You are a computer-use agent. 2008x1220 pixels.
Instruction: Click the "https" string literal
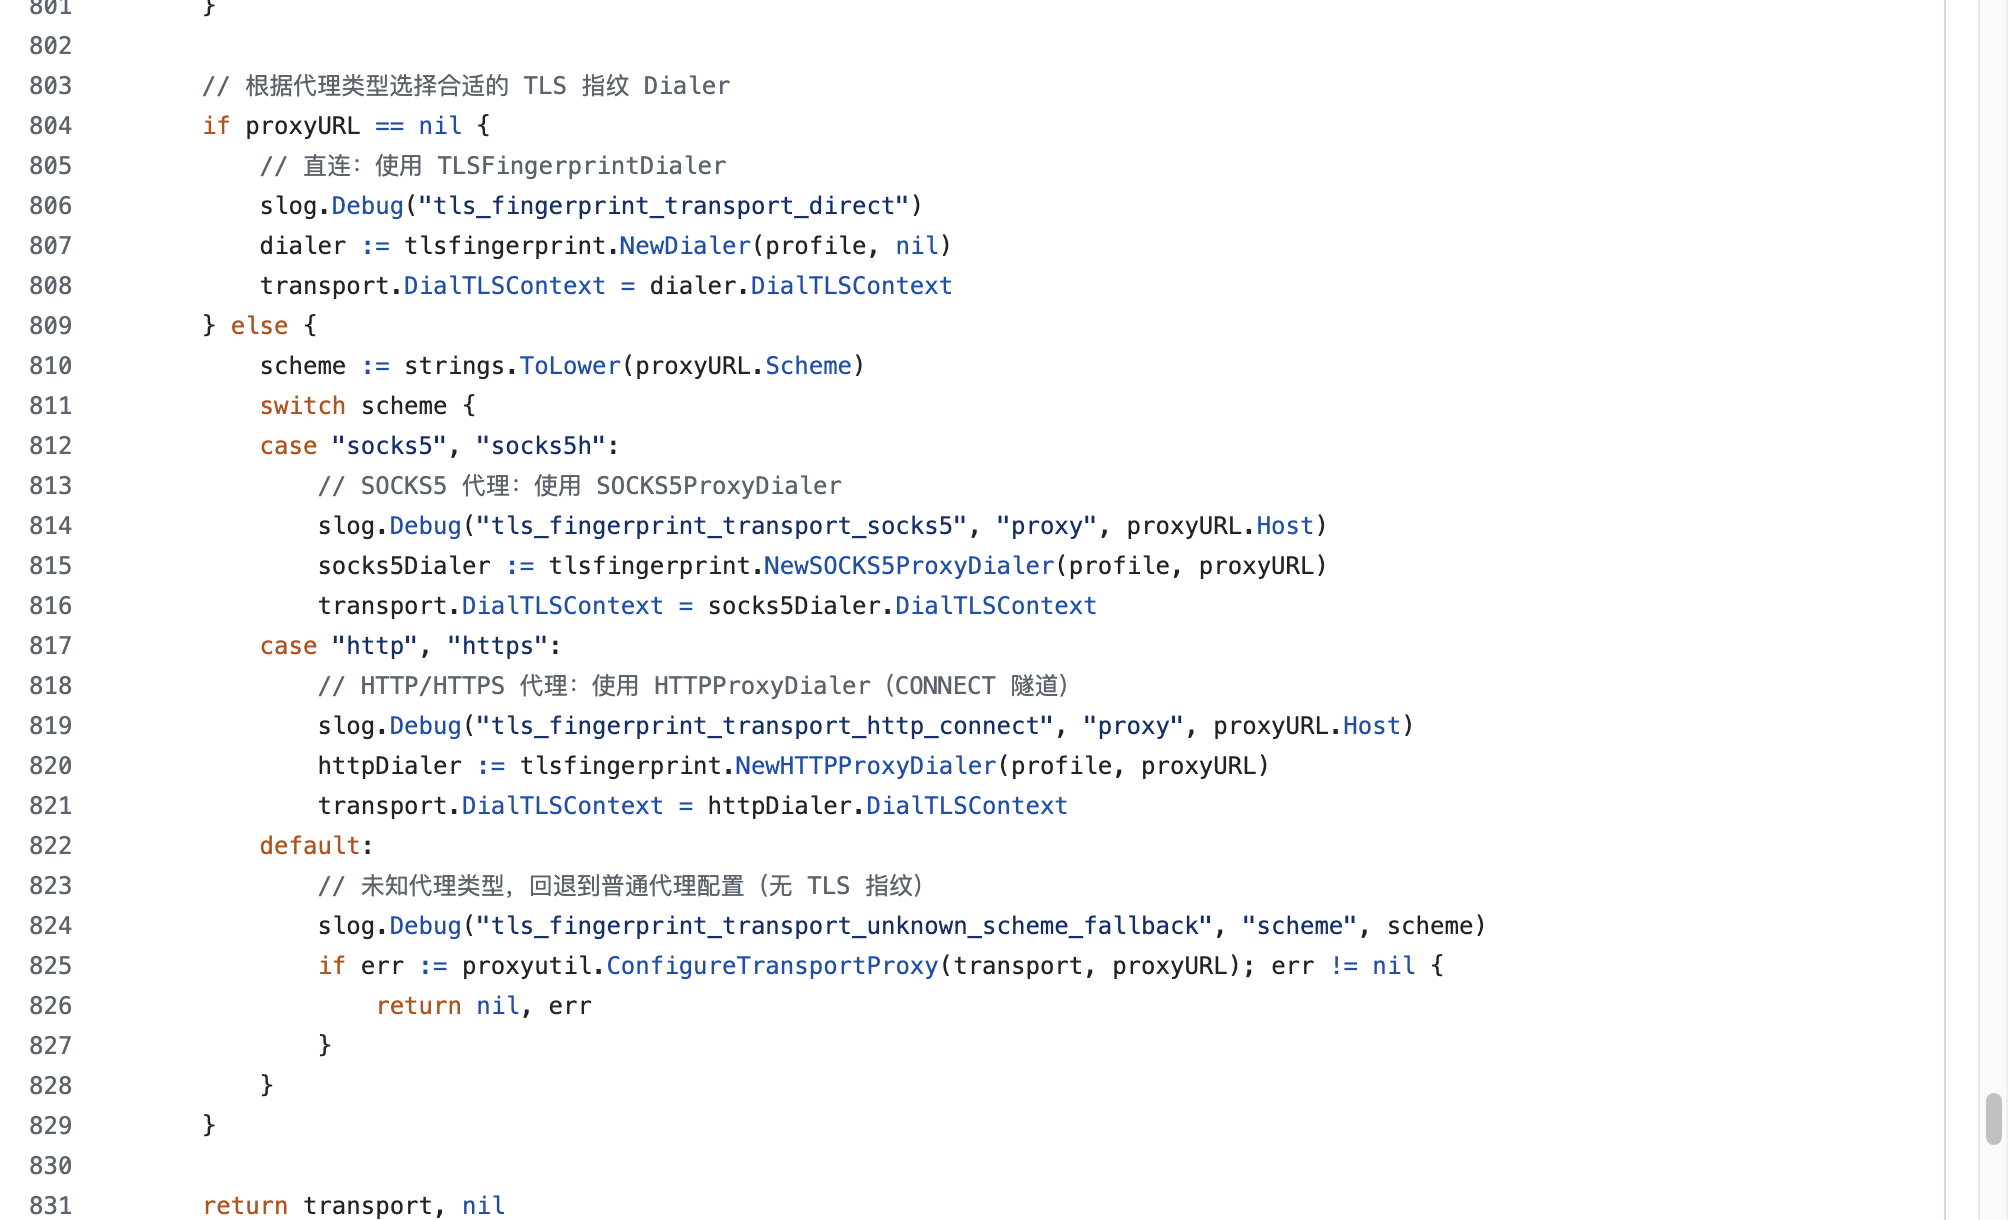[497, 646]
